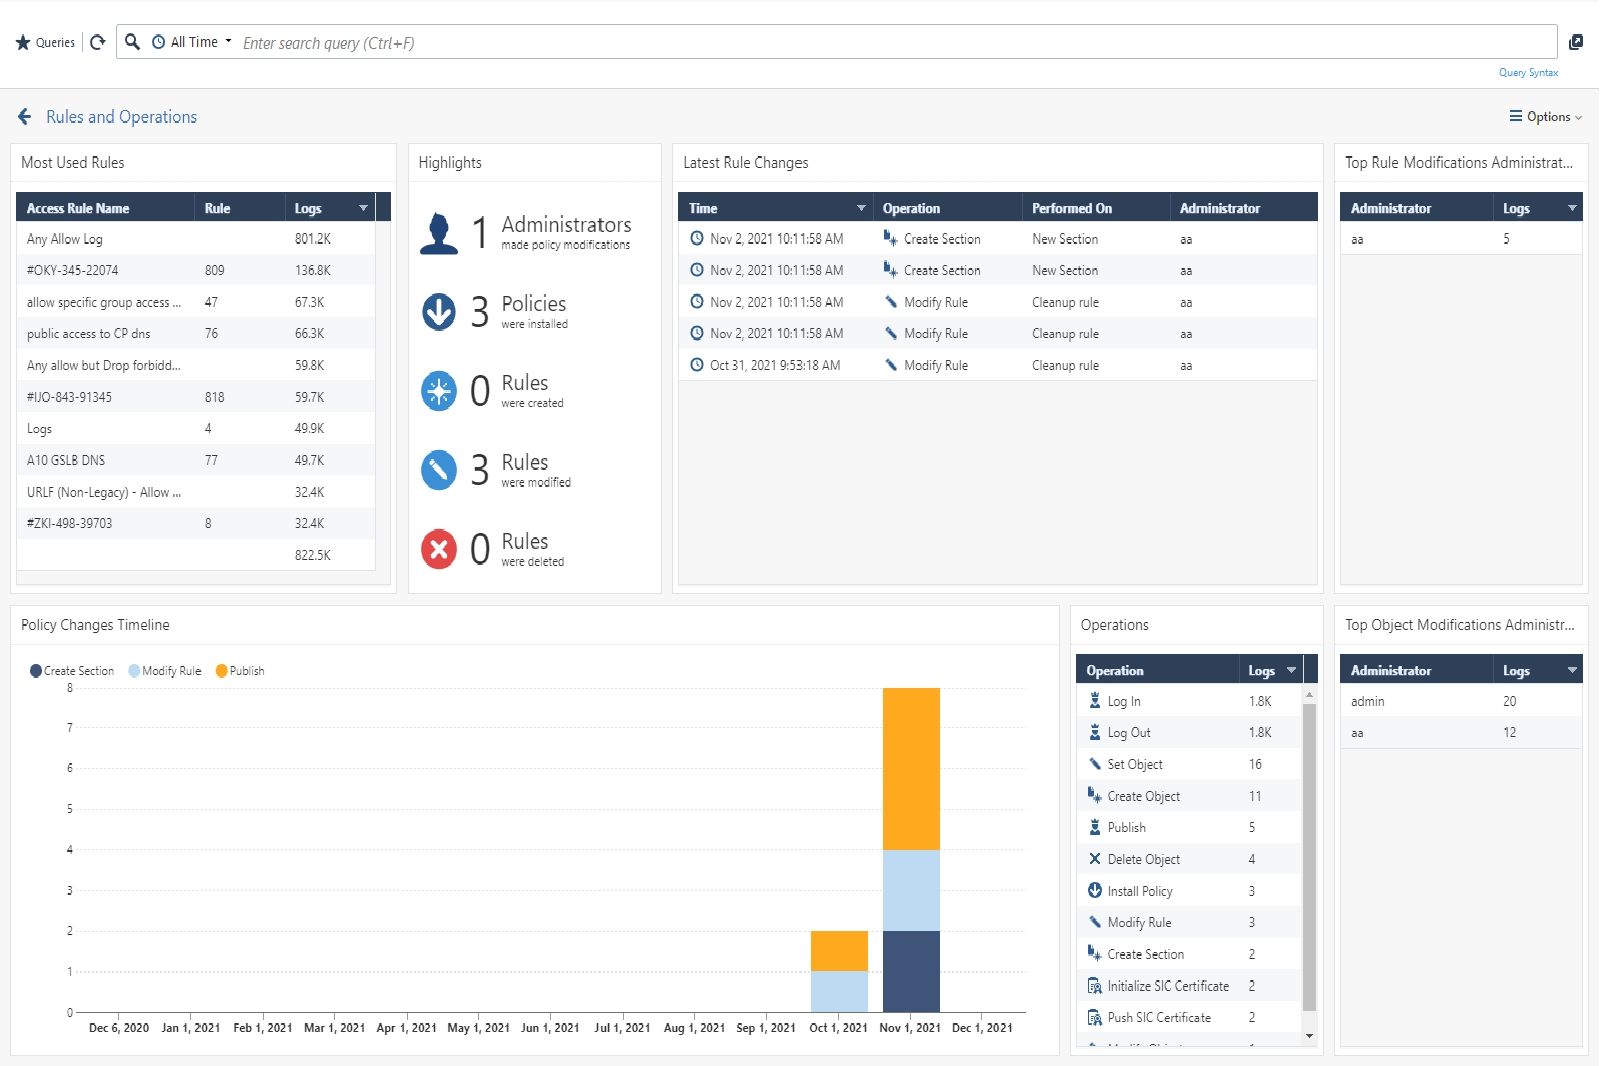1600x1066 pixels.
Task: Refresh the query results
Action: pos(97,42)
